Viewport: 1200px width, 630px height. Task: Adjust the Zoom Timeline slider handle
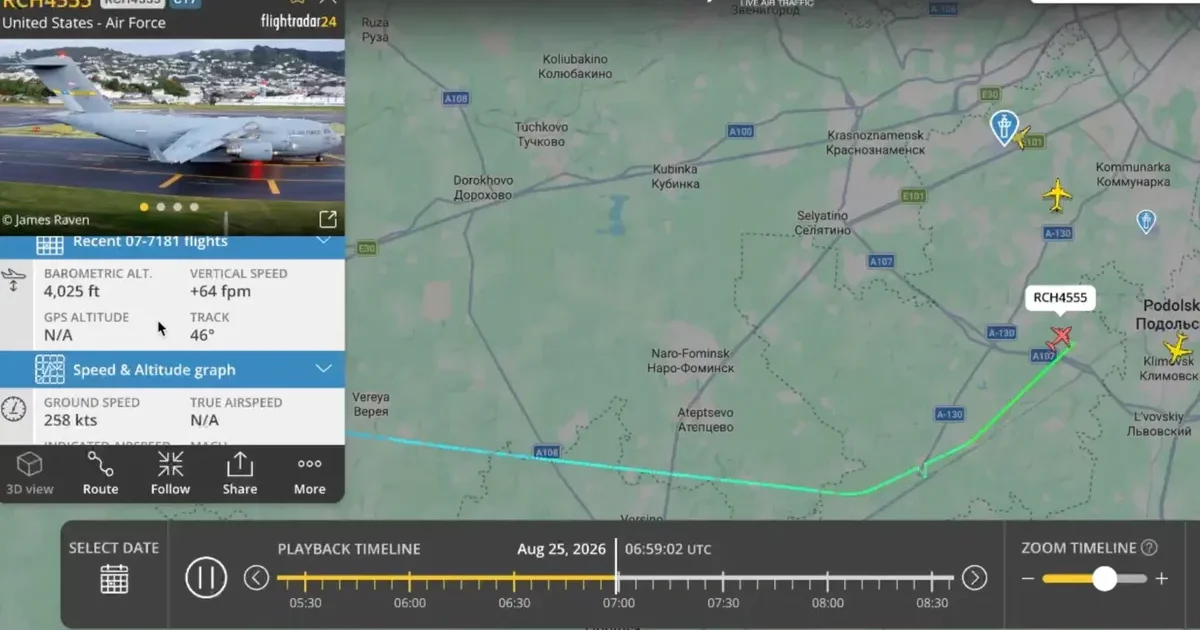click(1104, 578)
